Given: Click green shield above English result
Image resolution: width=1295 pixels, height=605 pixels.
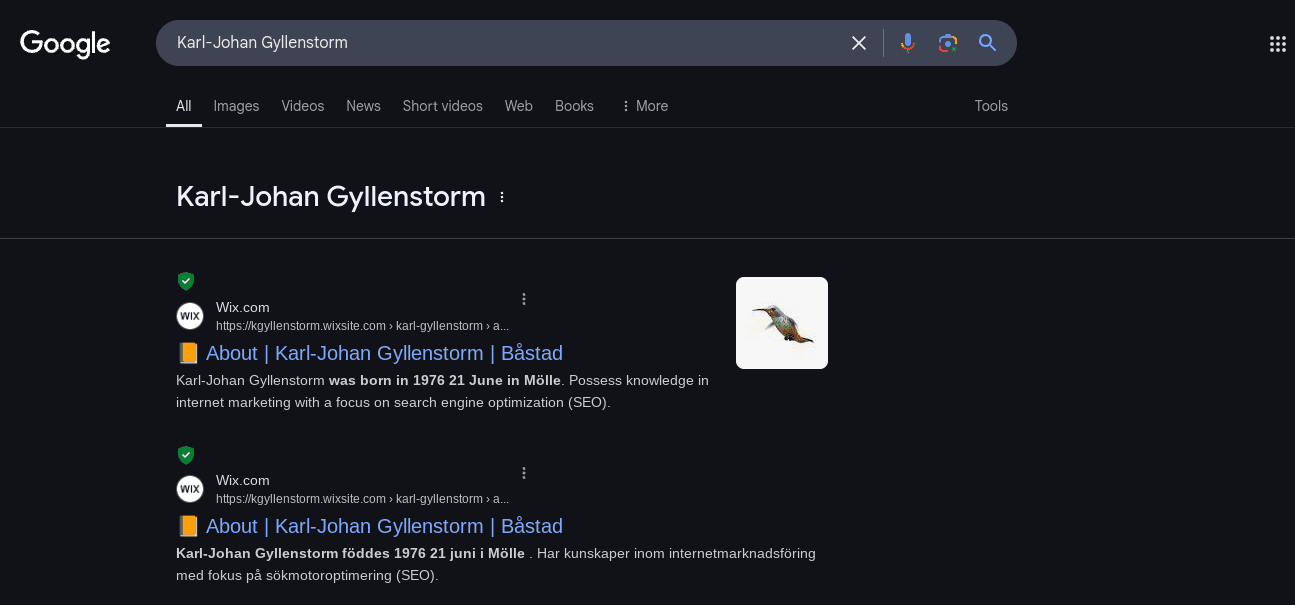Looking at the screenshot, I should [185, 281].
